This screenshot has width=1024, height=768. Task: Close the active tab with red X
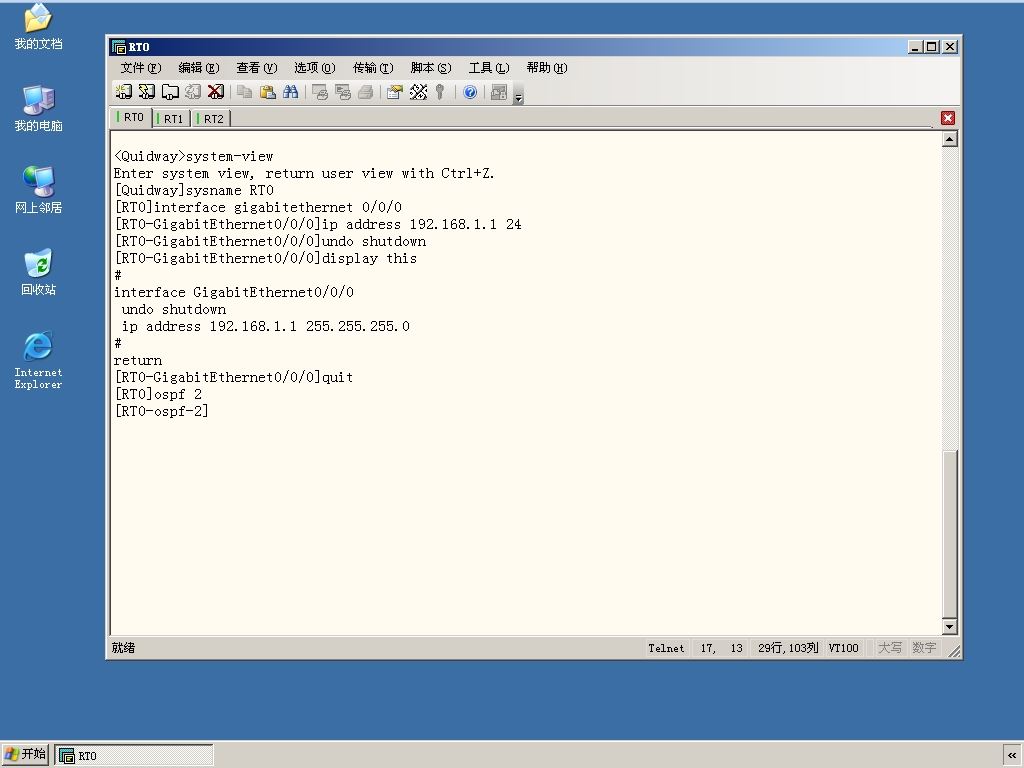[x=948, y=118]
